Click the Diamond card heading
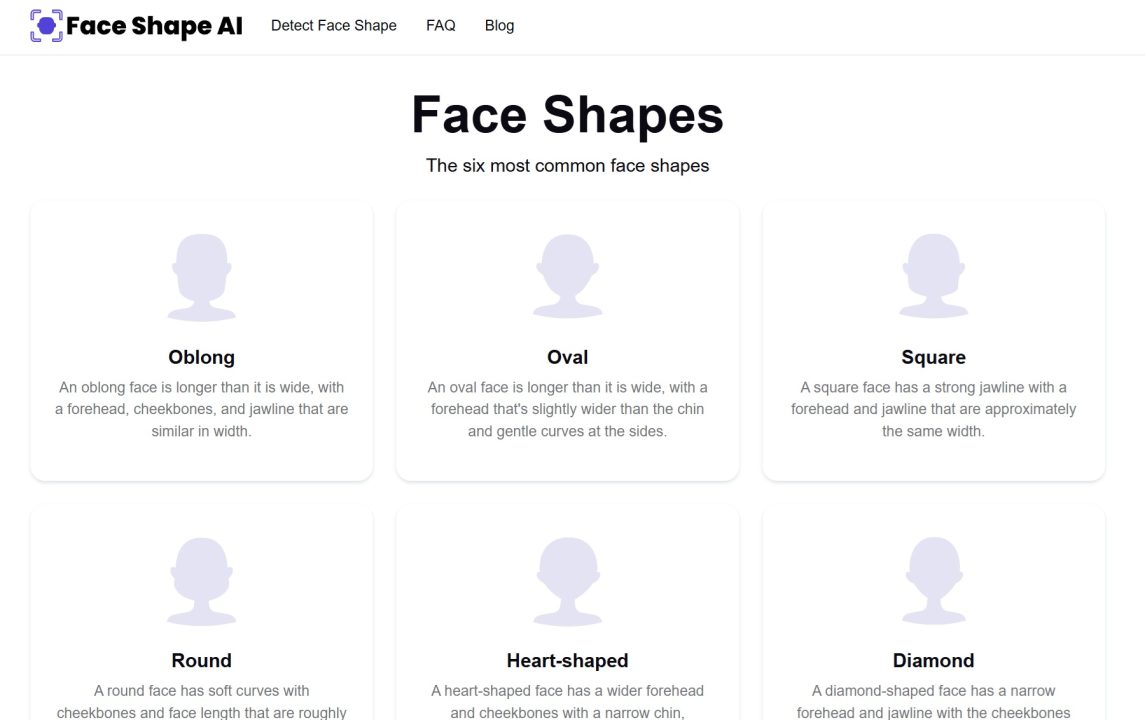 click(x=933, y=660)
